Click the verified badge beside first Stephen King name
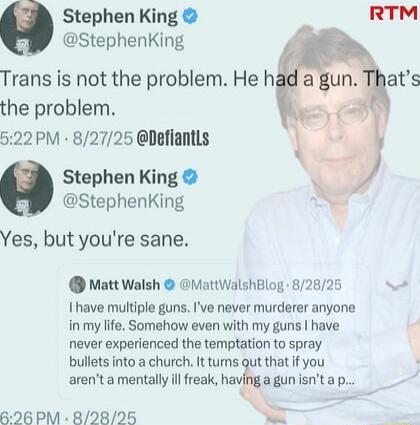Screen dimensions: 420x425 click(190, 16)
